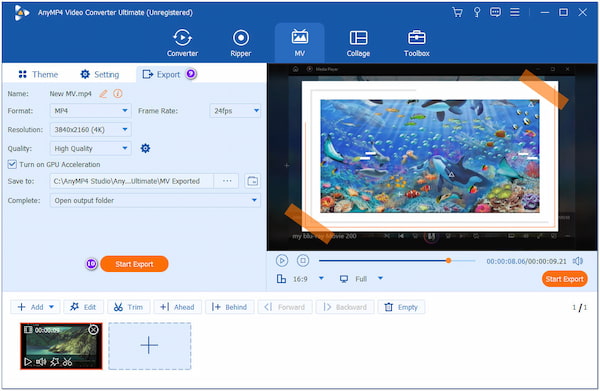The image size is (600, 391).
Task: Click the feedback chat icon
Action: click(495, 12)
